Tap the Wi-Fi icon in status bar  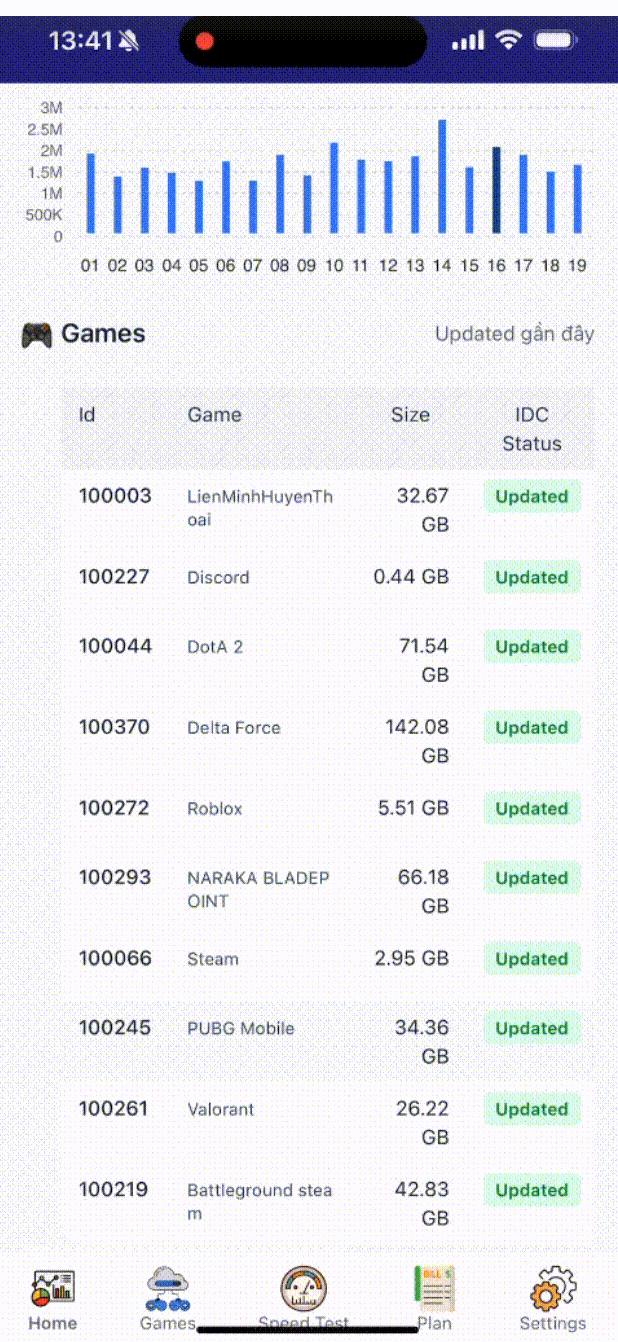[509, 41]
